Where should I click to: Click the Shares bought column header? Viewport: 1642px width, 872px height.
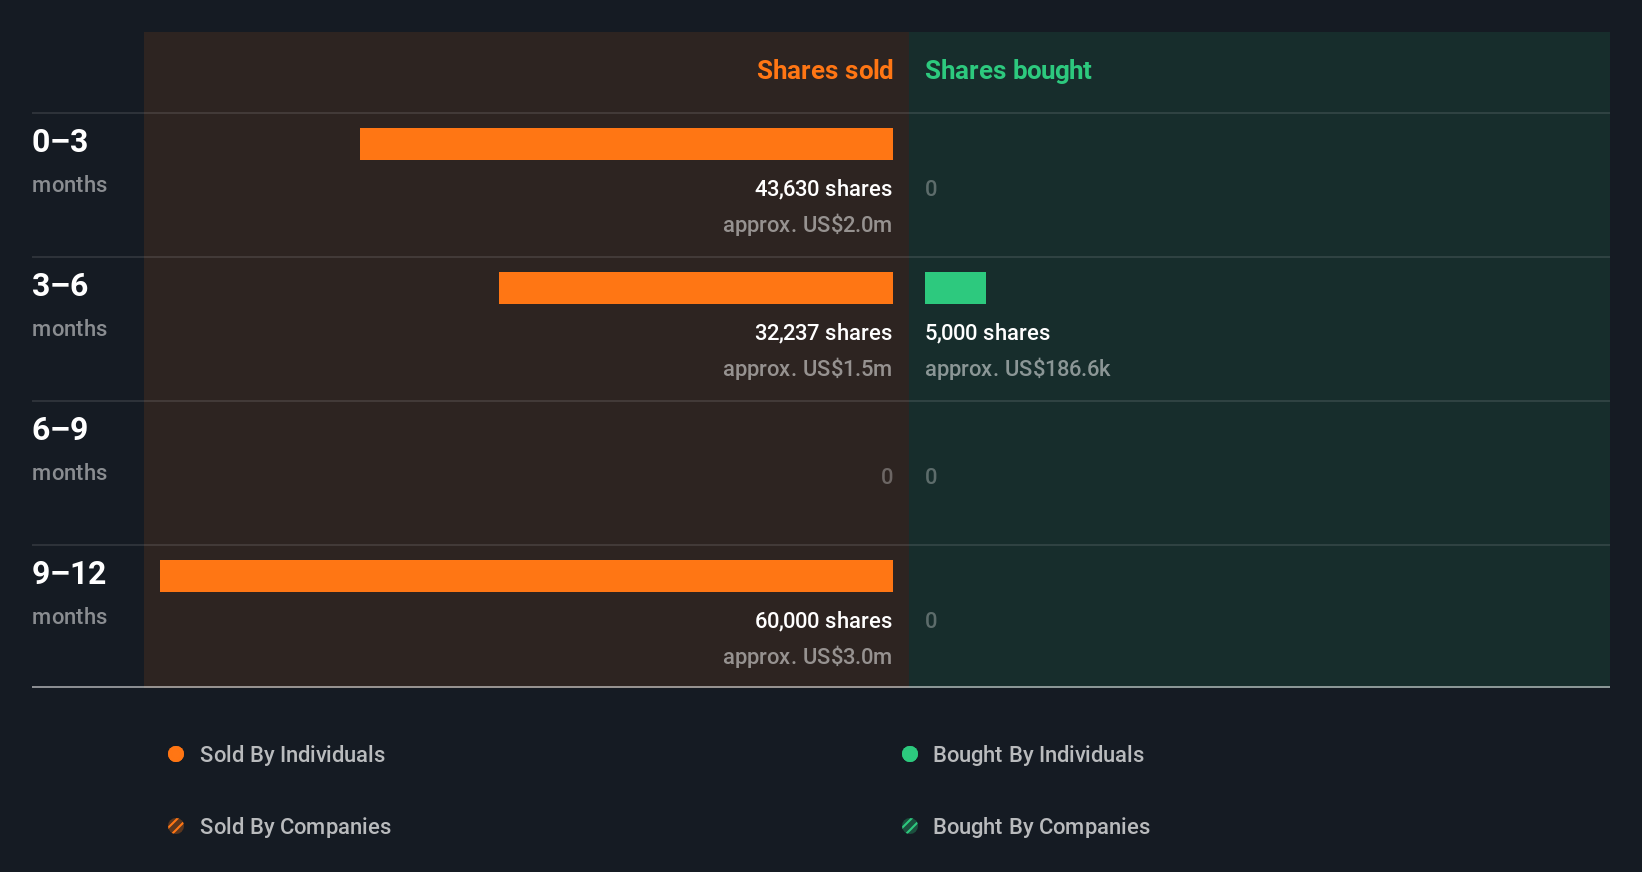pyautogui.click(x=1008, y=70)
